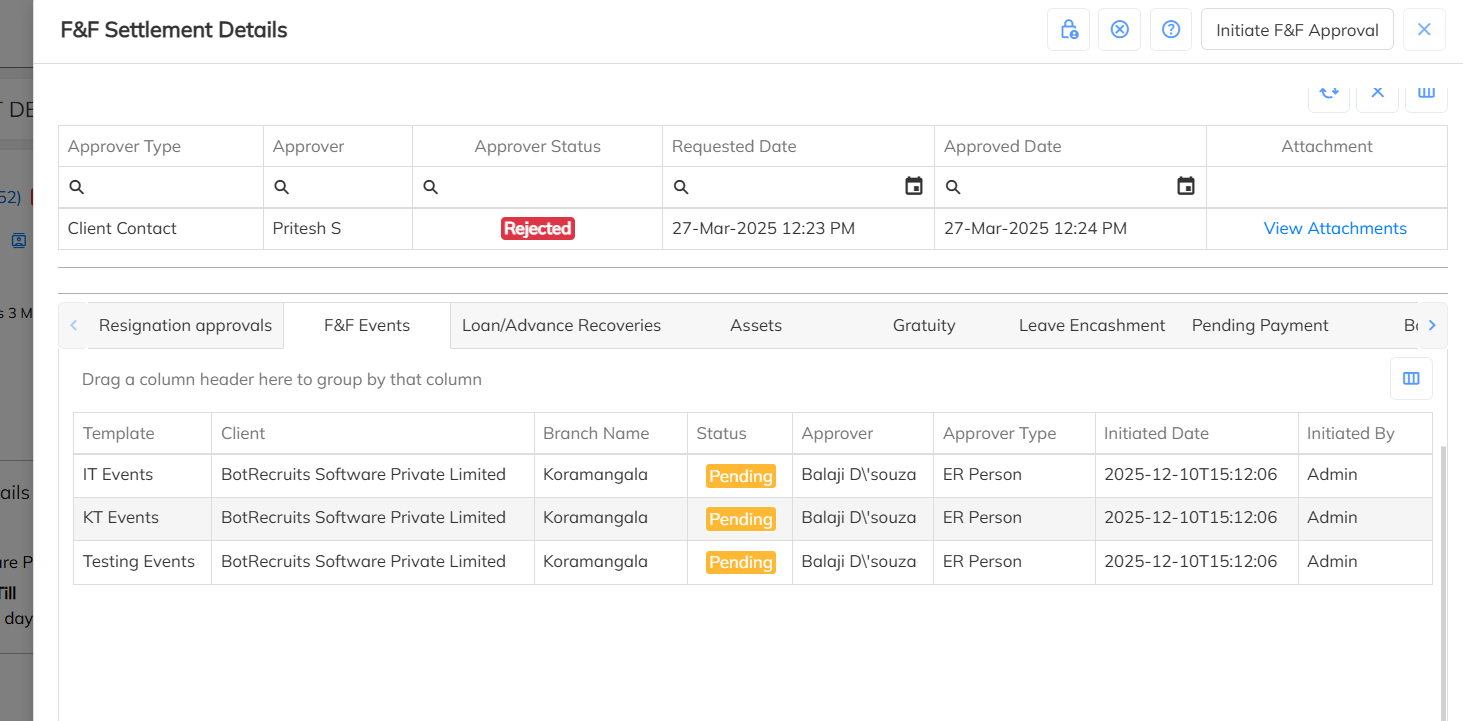Viewport: 1463px width, 721px height.
Task: Click search icon in Approver Type filter
Action: (x=77, y=187)
